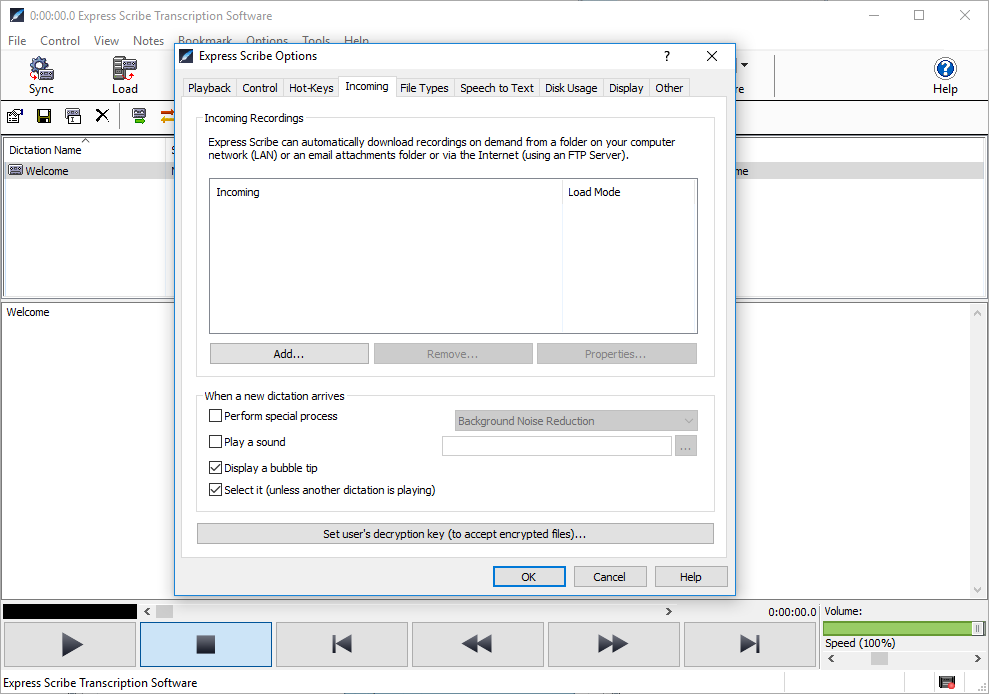Open the Tools menu
This screenshot has height=694, width=989.
[x=315, y=41]
